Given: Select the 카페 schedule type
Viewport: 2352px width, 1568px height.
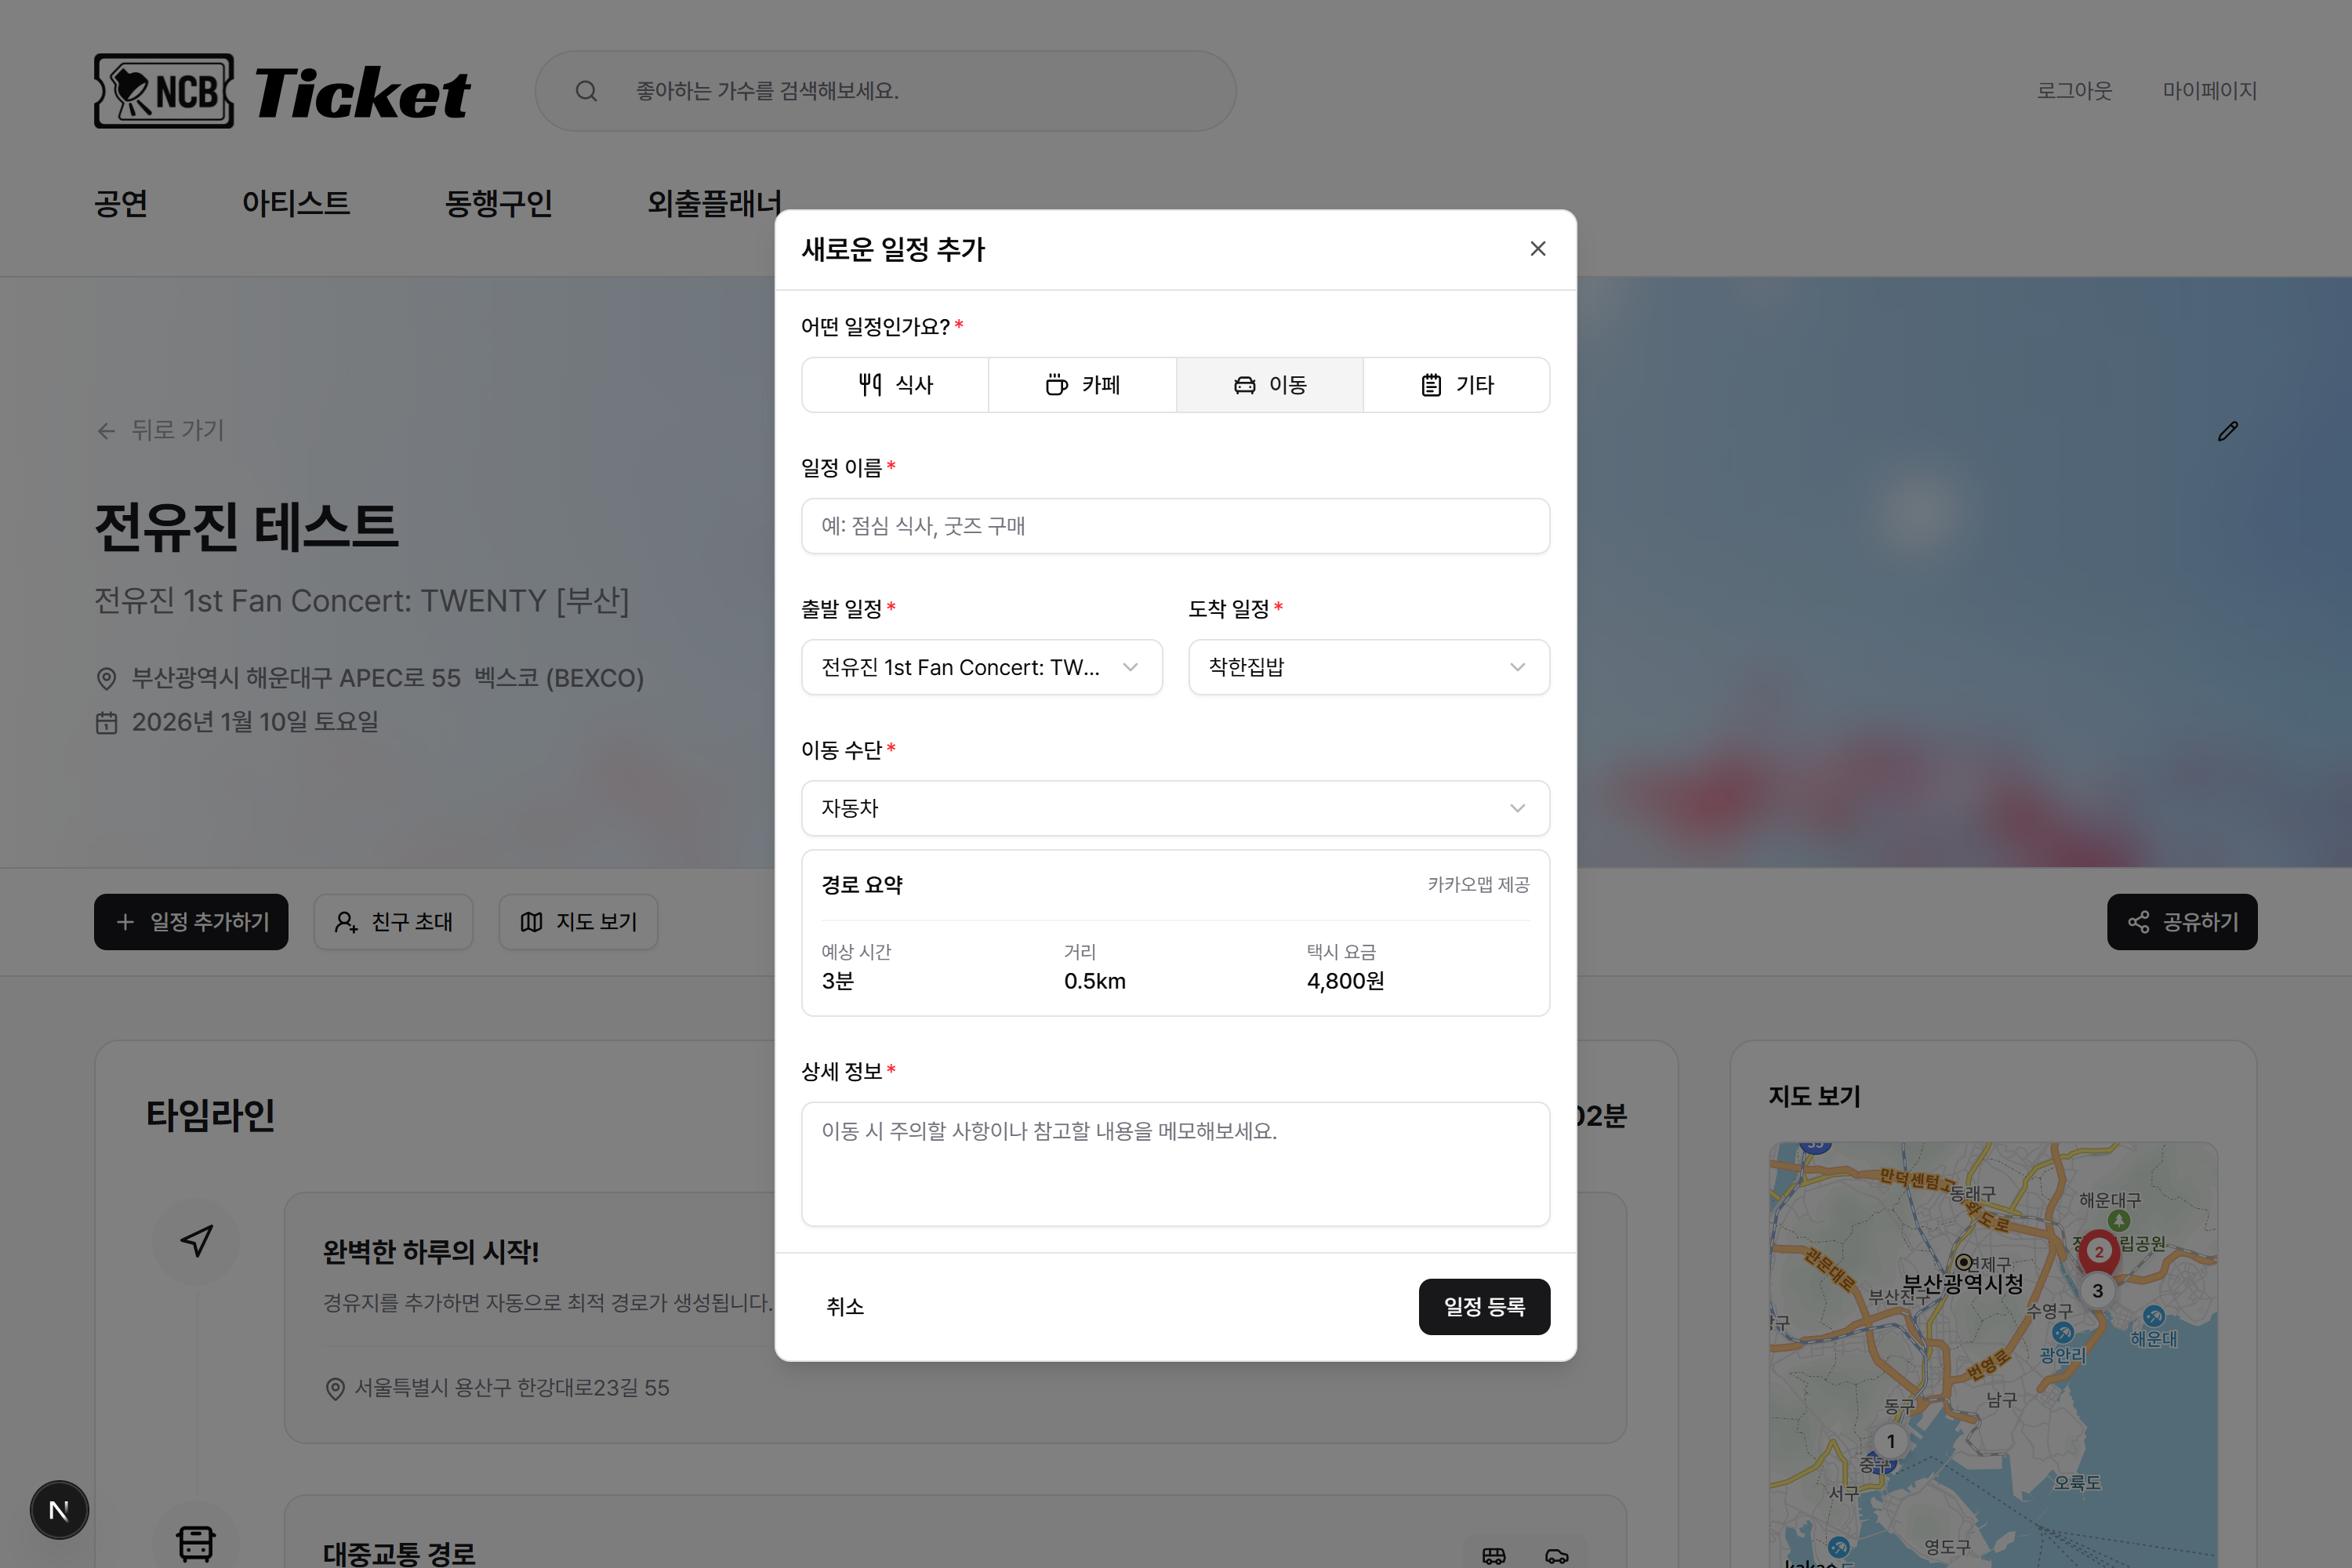Looking at the screenshot, I should [1082, 385].
